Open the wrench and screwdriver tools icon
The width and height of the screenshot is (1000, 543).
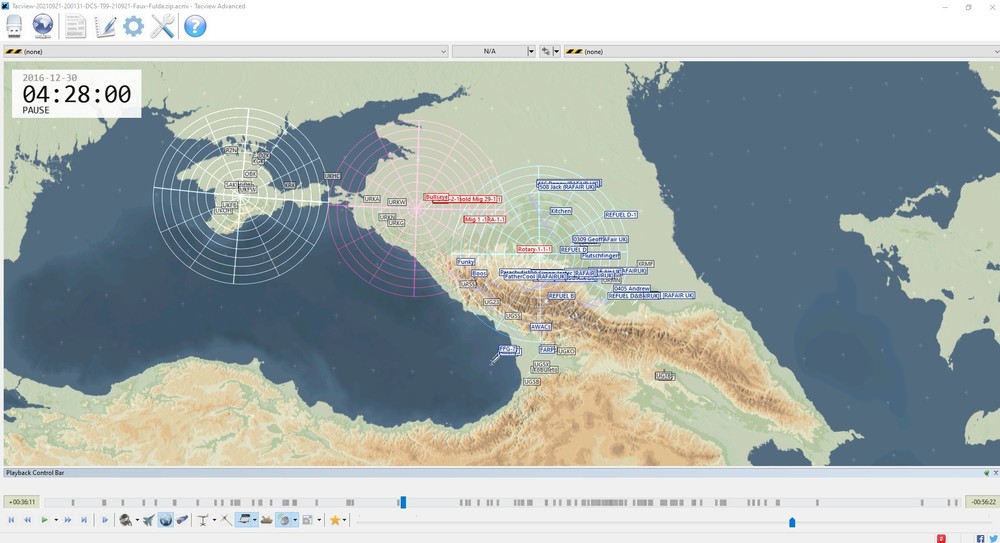pos(162,27)
